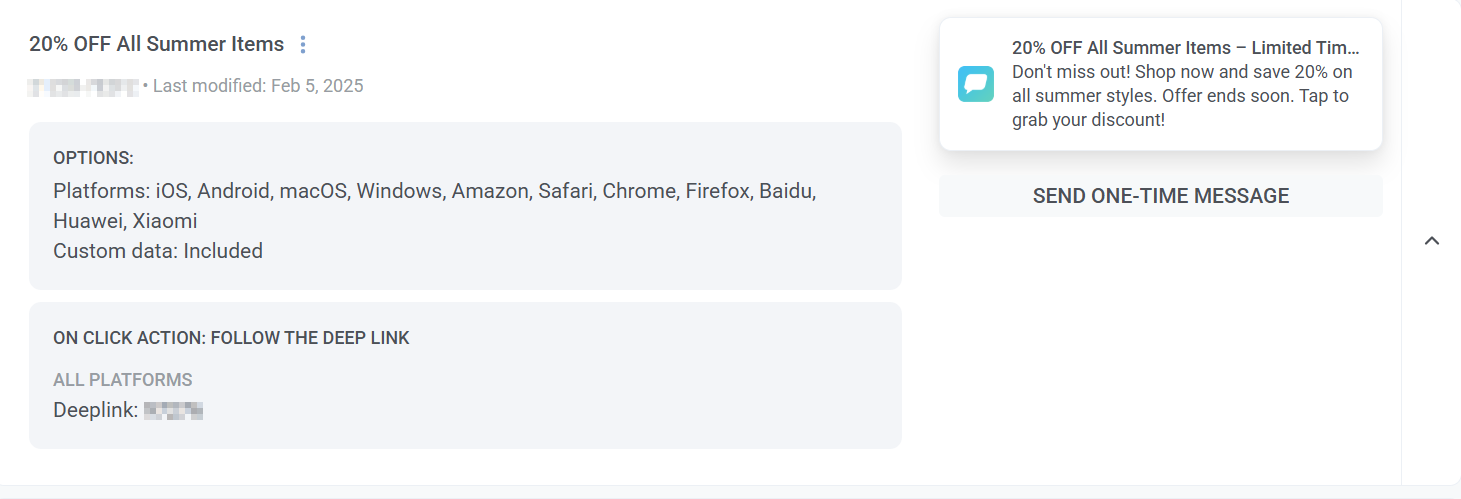This screenshot has height=499, width=1461.
Task: Click the 'ON CLICK ACTION: FOLLOW THE DEEP LINK' heading
Action: (231, 338)
